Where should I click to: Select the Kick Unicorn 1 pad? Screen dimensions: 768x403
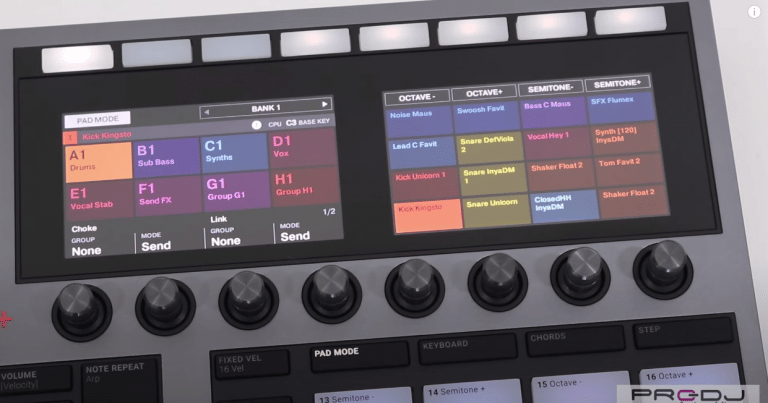click(426, 185)
